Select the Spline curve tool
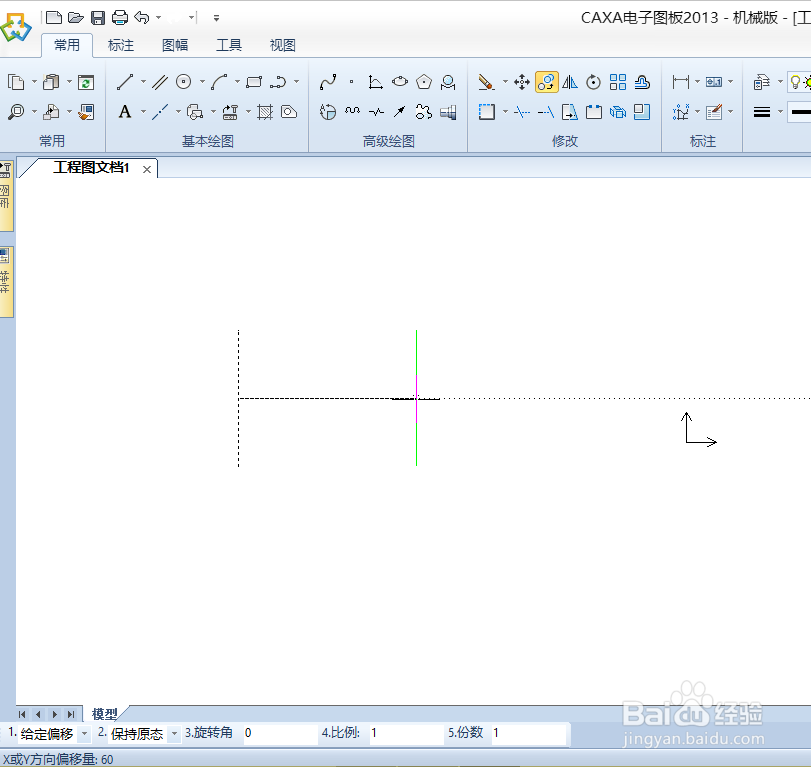This screenshot has height=767, width=811. [x=328, y=82]
